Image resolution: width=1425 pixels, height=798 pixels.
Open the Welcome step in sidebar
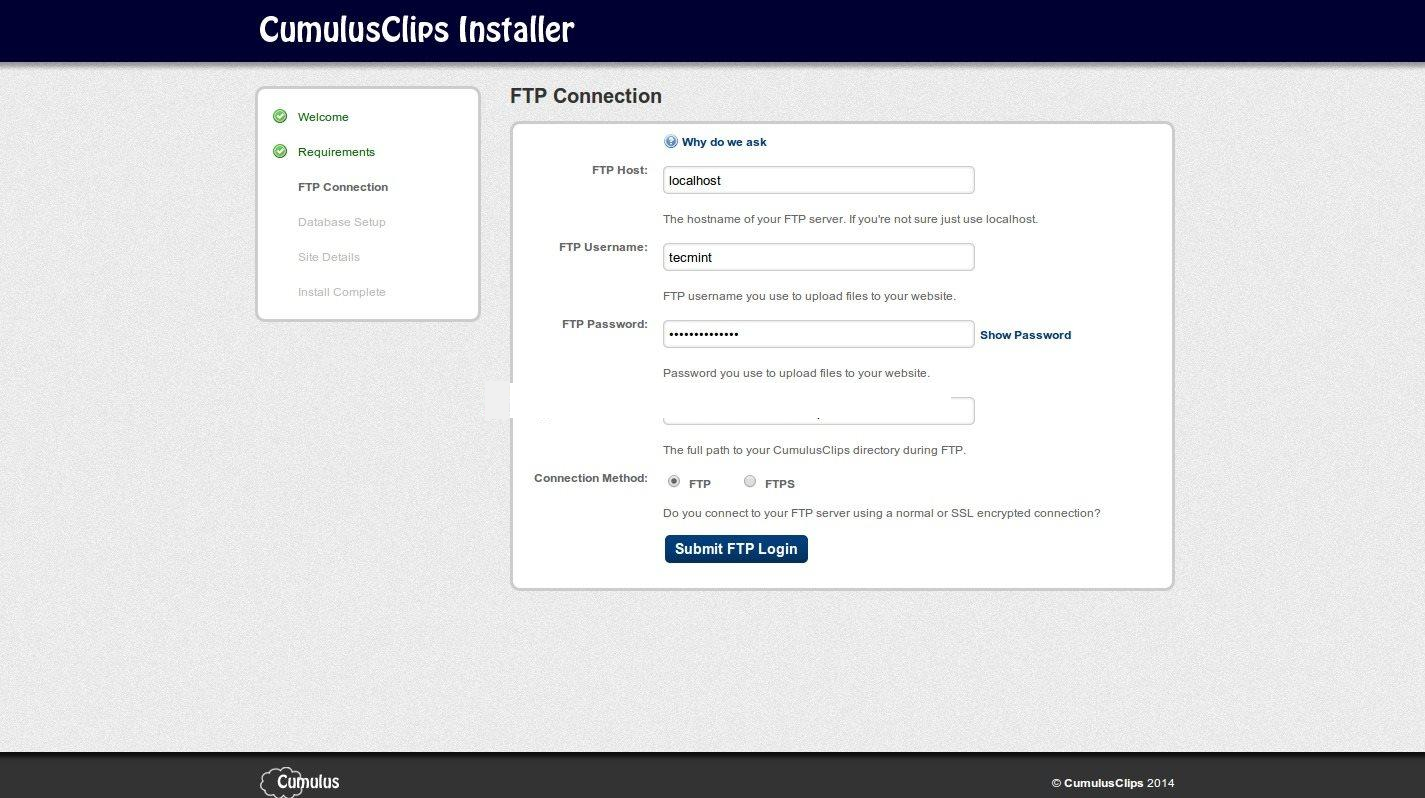point(323,117)
